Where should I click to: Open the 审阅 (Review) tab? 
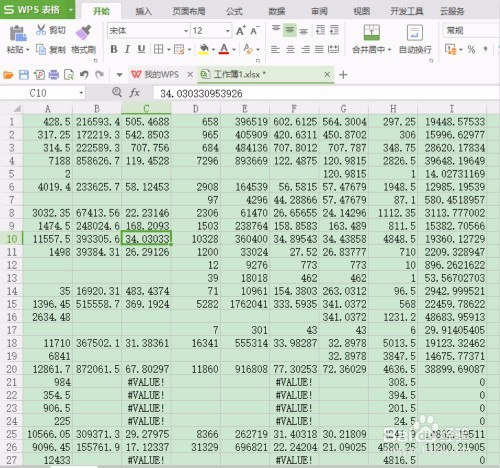click(319, 11)
